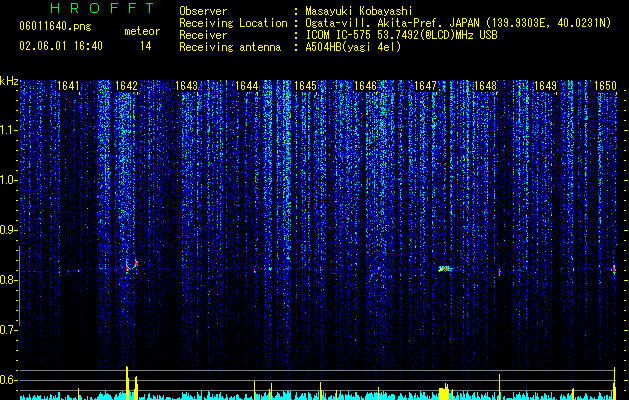Image resolution: width=629 pixels, height=400 pixels.
Task: Click the 1644 time marker
Action: pos(246,86)
